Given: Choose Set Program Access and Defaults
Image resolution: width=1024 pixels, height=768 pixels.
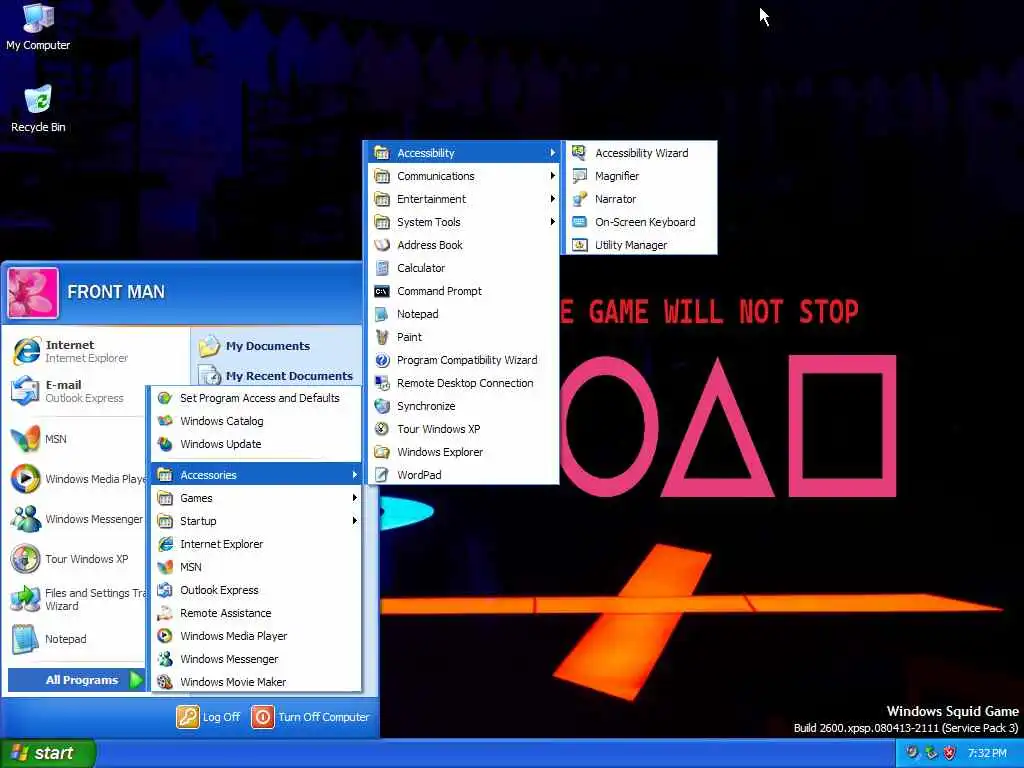Looking at the screenshot, I should (256, 398).
